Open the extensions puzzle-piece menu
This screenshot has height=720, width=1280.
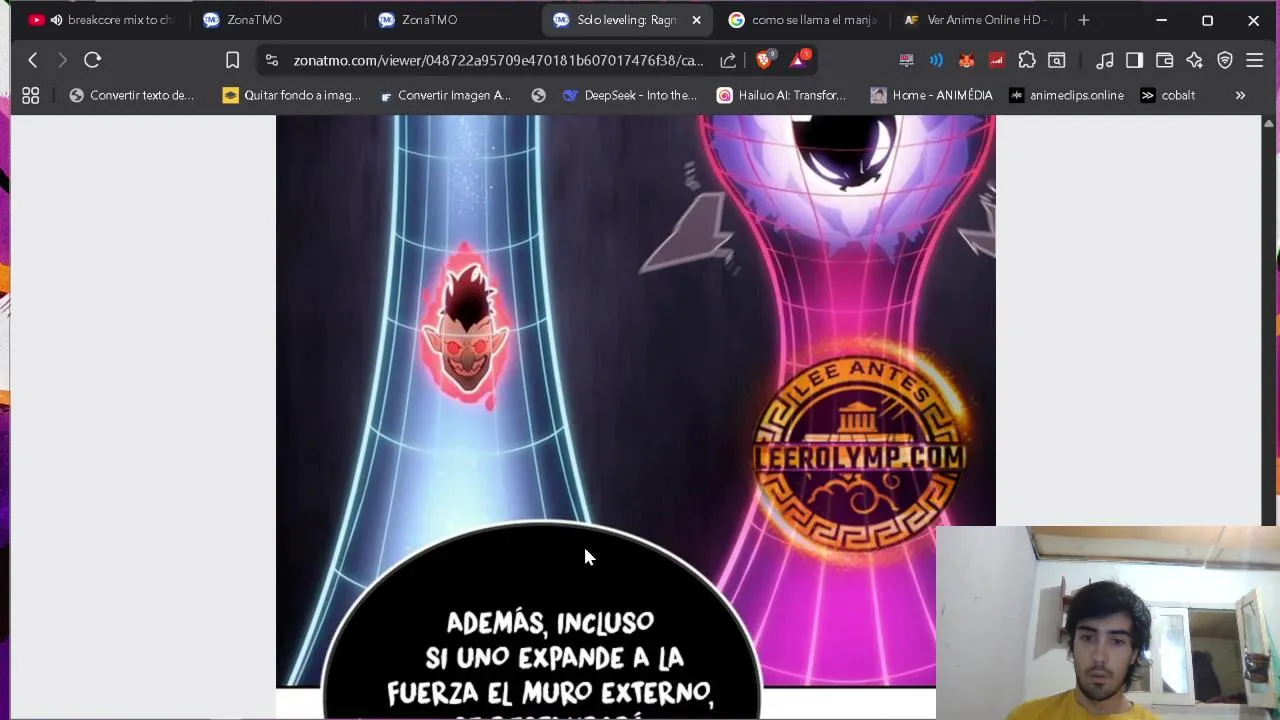pyautogui.click(x=1027, y=60)
